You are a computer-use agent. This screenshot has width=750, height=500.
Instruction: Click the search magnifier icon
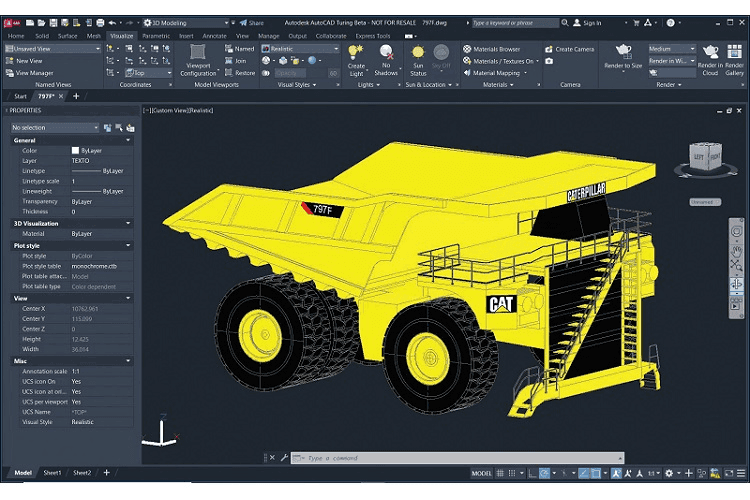coord(565,22)
